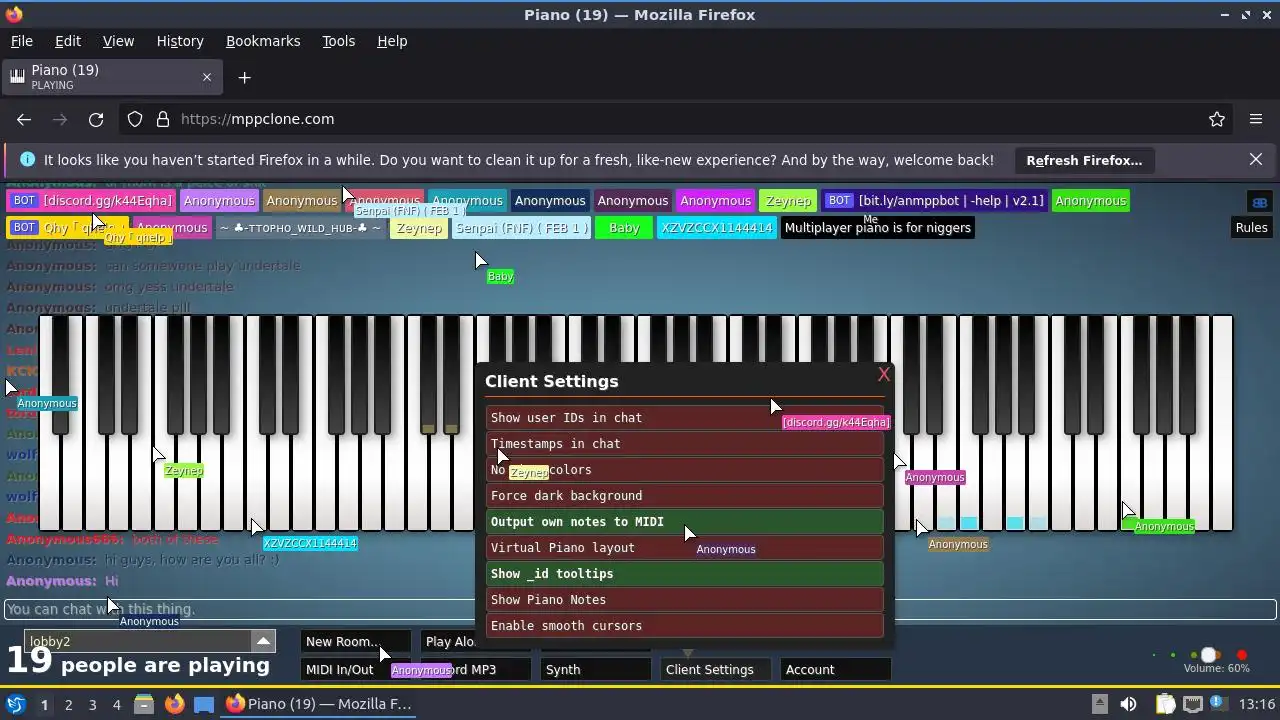Bookmark this page with the star icon
This screenshot has width=1280, height=720.
click(x=1217, y=119)
